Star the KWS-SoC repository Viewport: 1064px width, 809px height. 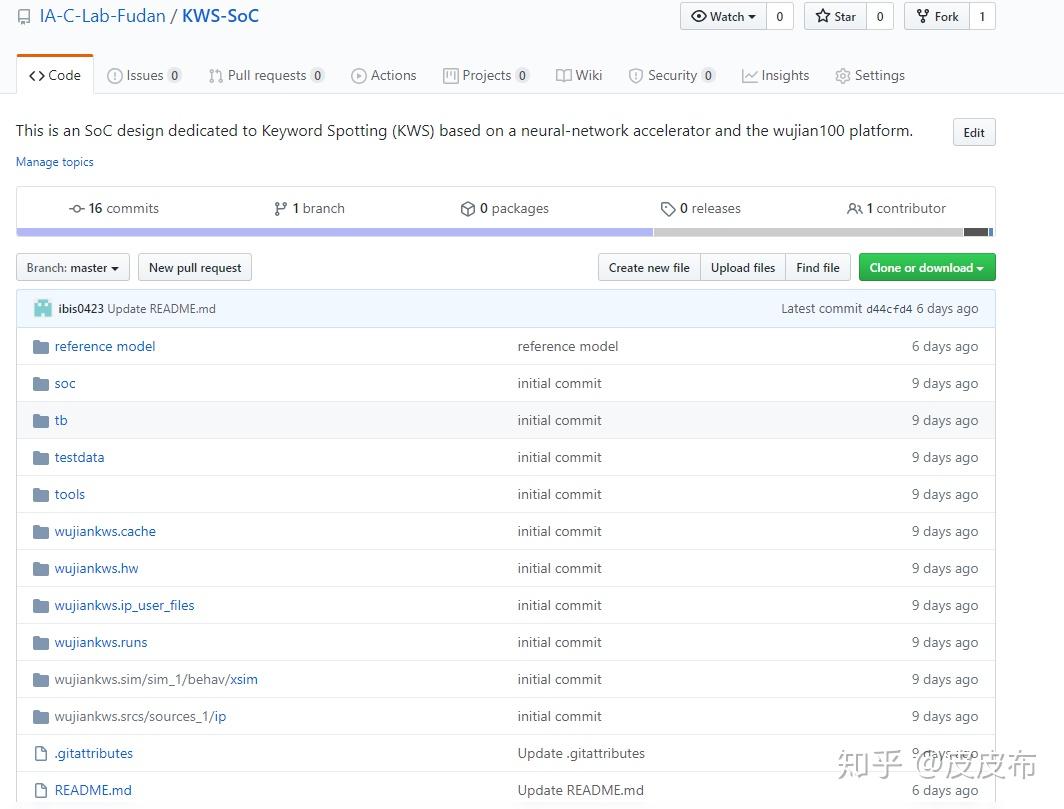[x=836, y=16]
